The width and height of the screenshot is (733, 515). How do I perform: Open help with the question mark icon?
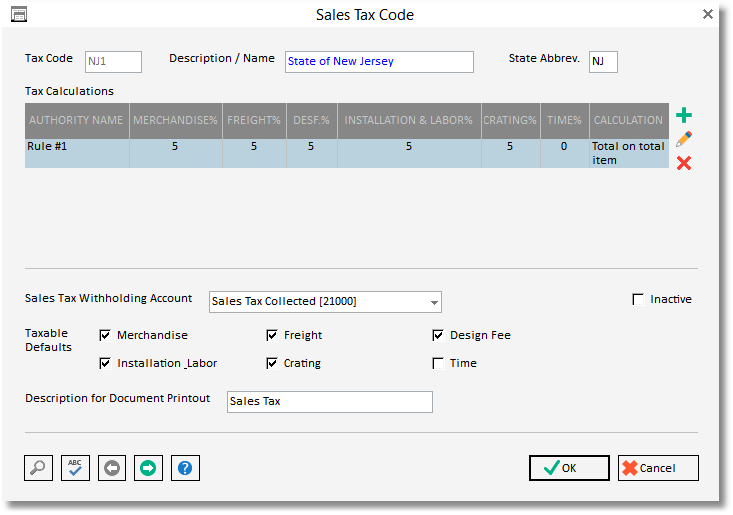184,468
